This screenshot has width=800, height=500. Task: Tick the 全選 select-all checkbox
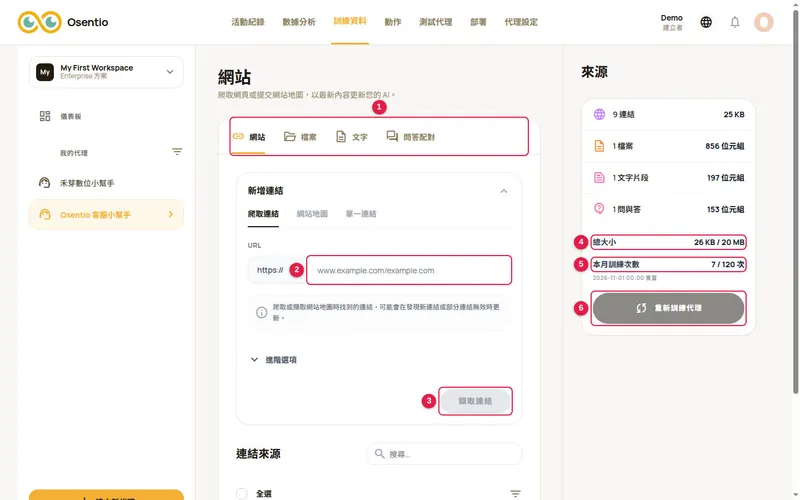[242, 493]
